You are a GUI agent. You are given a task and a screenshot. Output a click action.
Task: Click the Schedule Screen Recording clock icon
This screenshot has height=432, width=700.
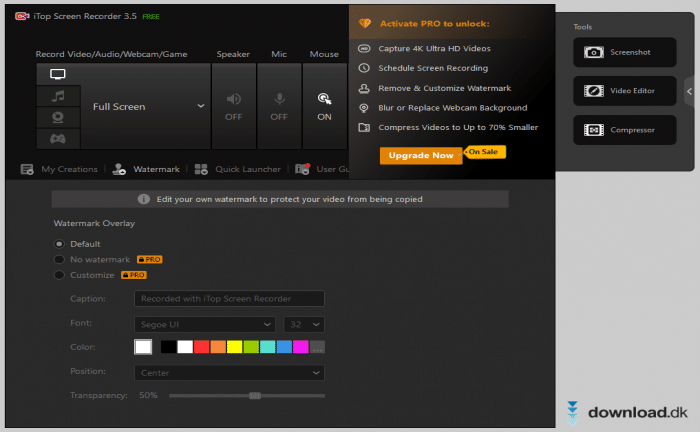coord(364,68)
